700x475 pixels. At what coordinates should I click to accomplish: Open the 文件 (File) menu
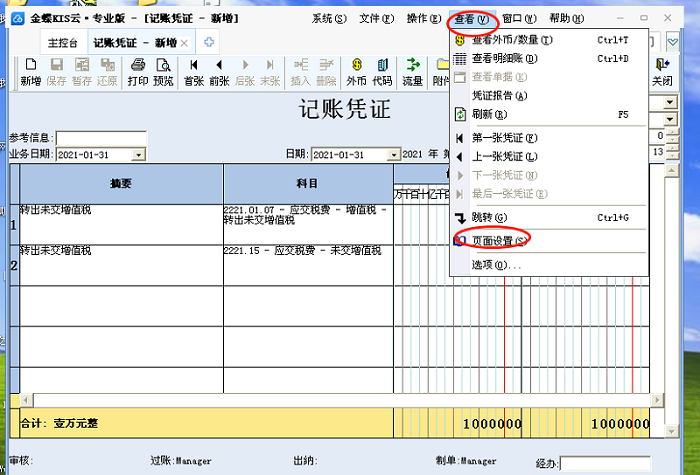pos(376,18)
